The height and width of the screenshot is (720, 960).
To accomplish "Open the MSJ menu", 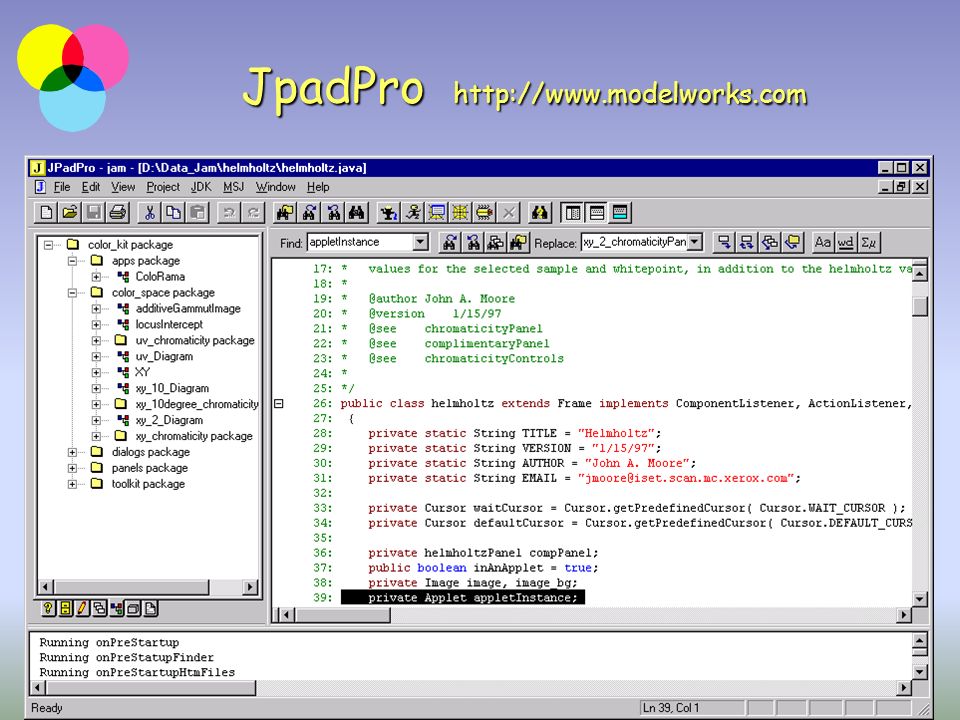I will (233, 187).
